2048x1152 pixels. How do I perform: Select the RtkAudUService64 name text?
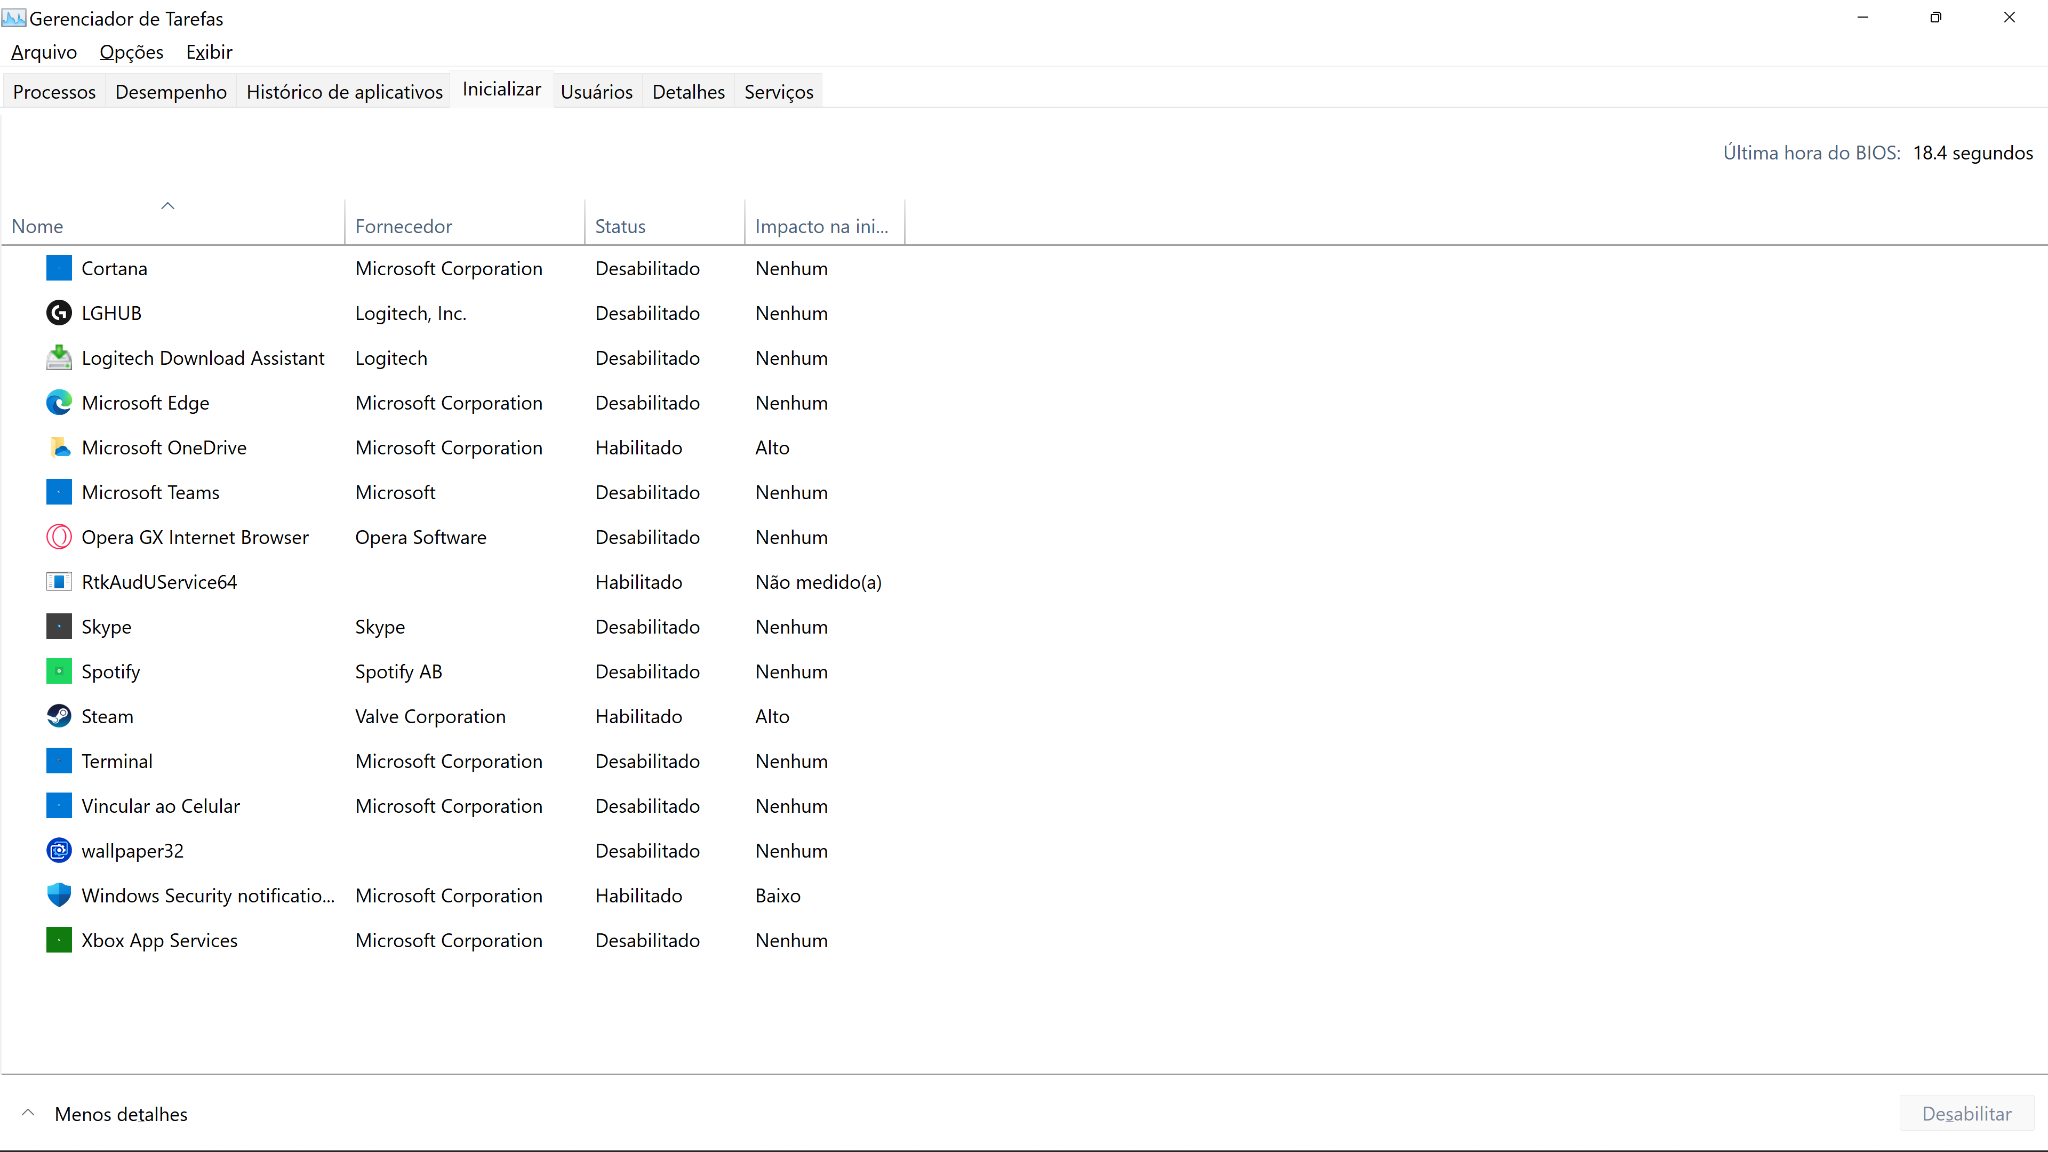pyautogui.click(x=159, y=582)
